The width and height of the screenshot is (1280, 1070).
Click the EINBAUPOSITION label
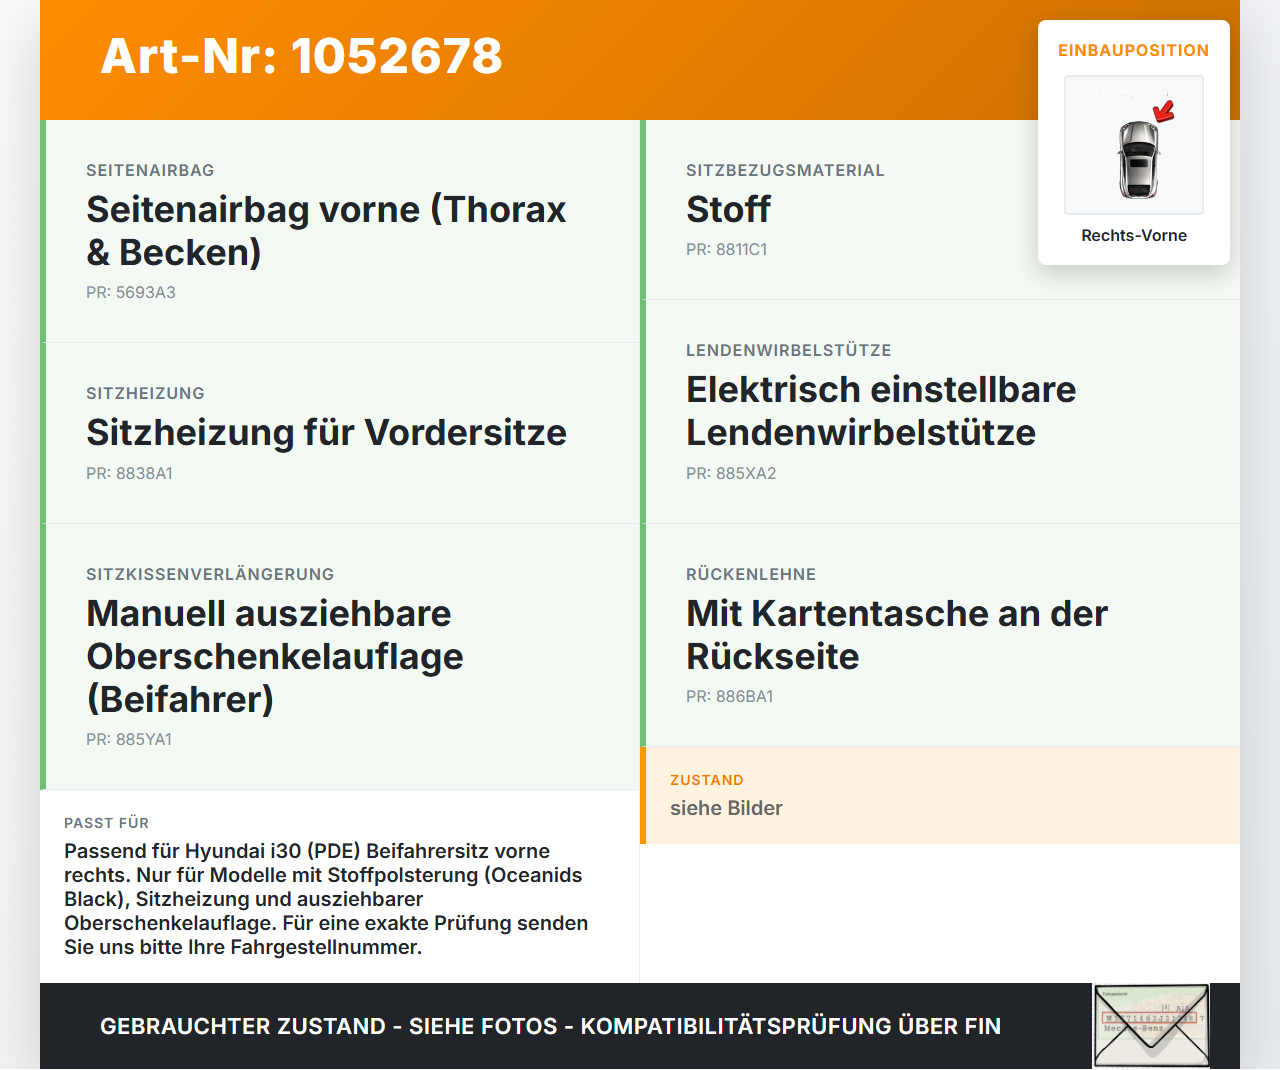pyautogui.click(x=1134, y=50)
